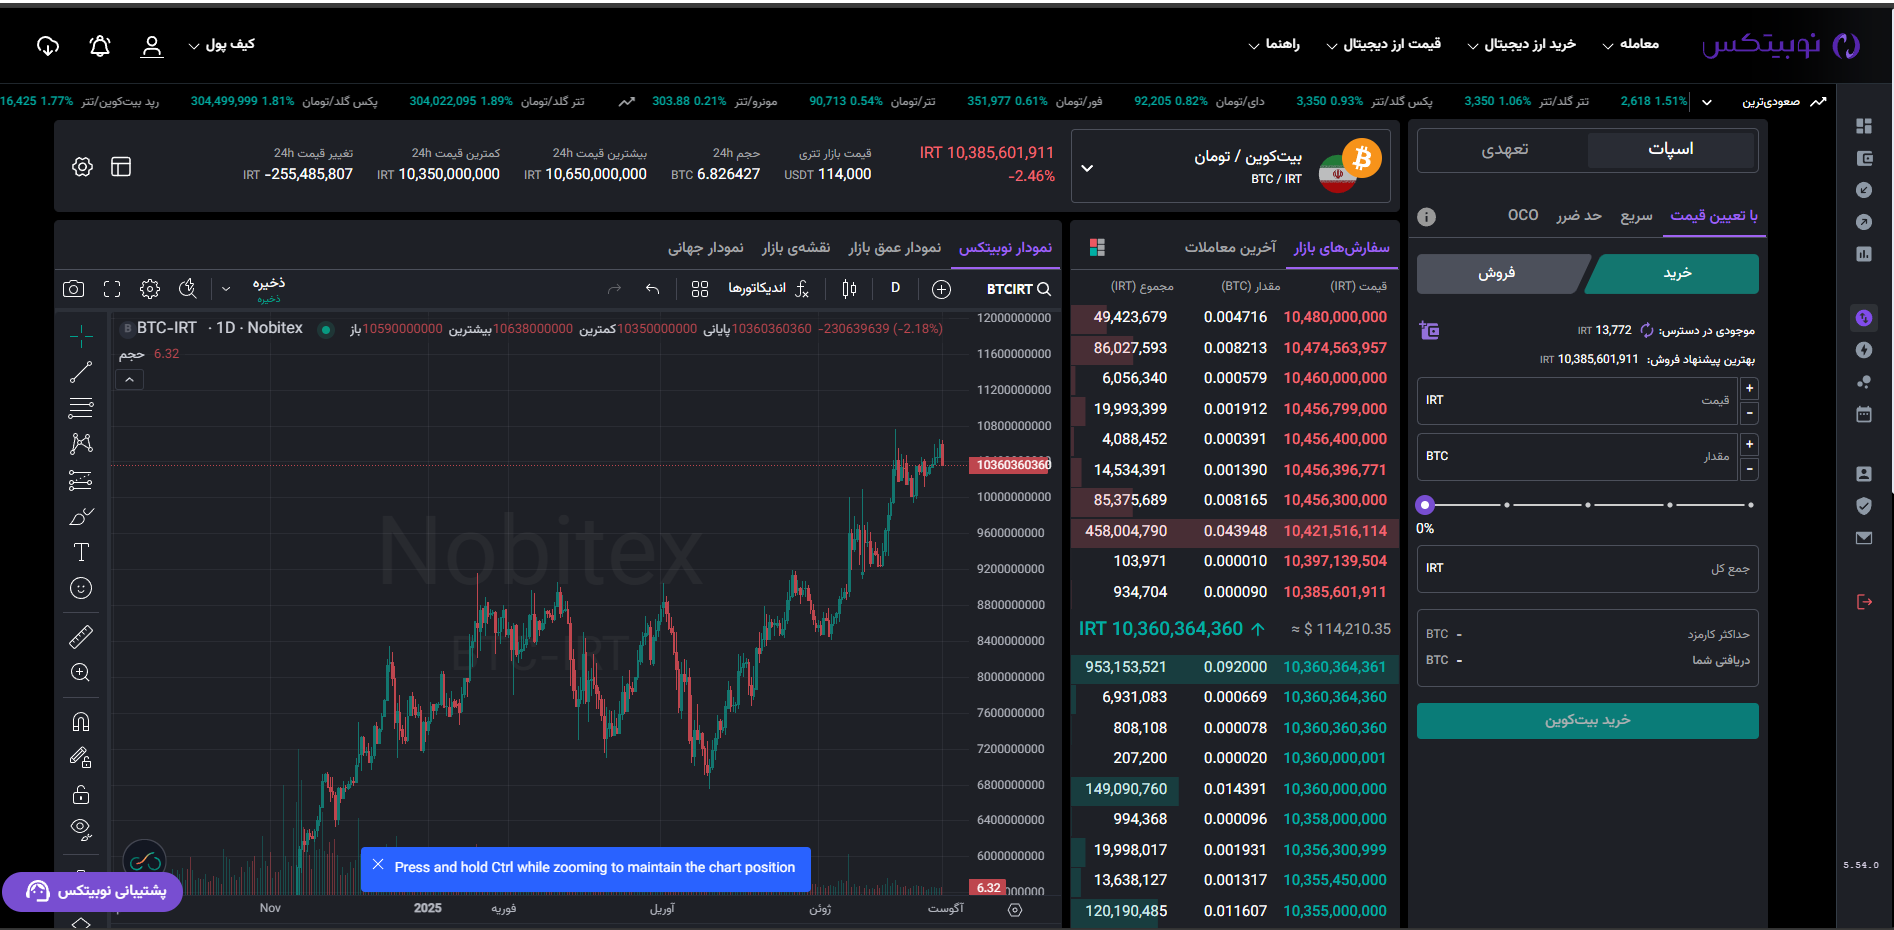Image resolution: width=1894 pixels, height=930 pixels.
Task: Expand the صعودی‌ترین ticker filter
Action: pyautogui.click(x=1707, y=102)
